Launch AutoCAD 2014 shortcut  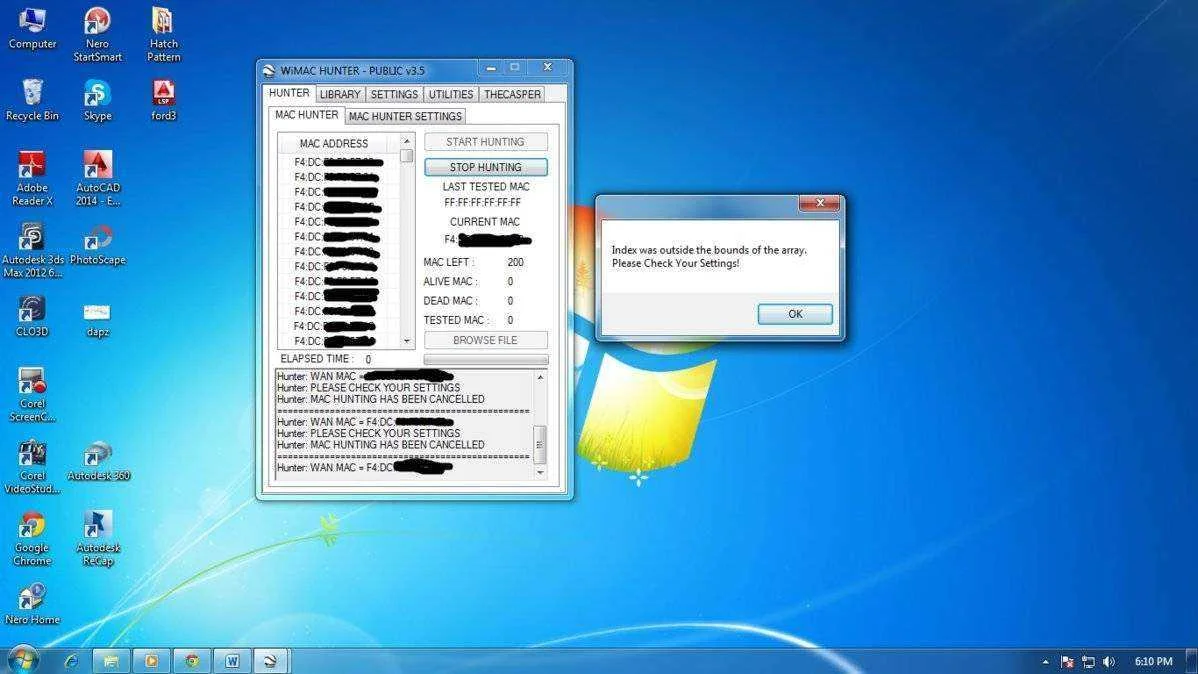click(x=97, y=179)
